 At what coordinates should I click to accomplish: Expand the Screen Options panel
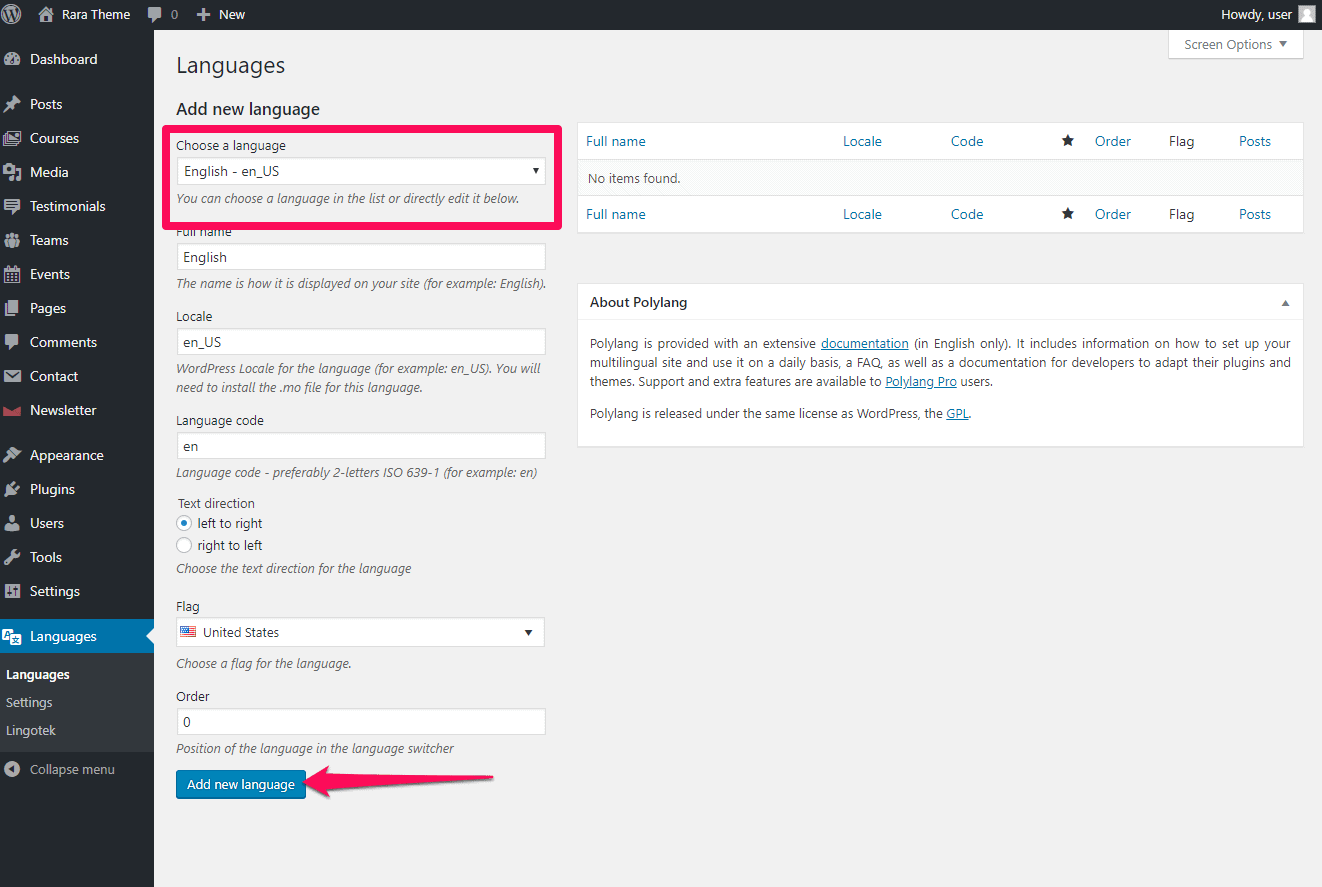click(x=1235, y=44)
